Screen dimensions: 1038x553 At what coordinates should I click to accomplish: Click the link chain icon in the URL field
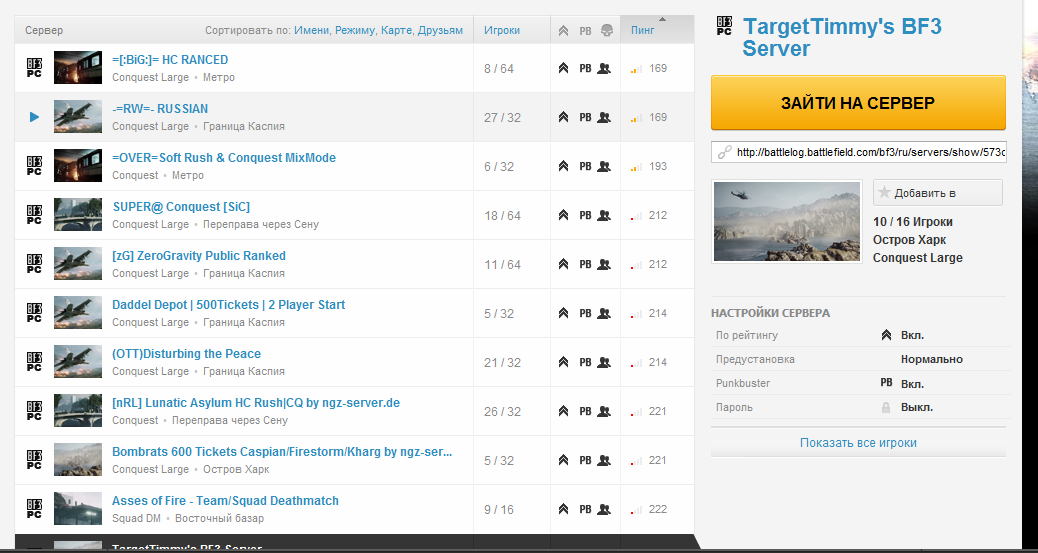(724, 152)
